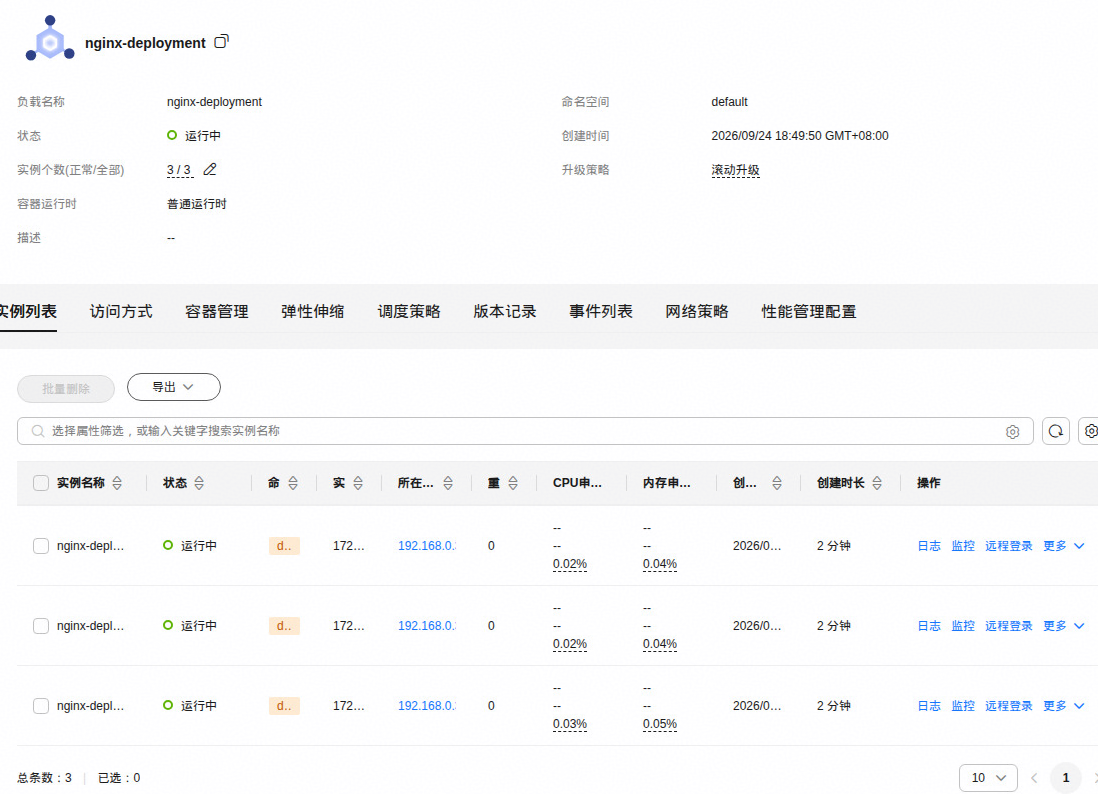1098x794 pixels.
Task: Click 总条数：3 total count text
Action: (44, 778)
